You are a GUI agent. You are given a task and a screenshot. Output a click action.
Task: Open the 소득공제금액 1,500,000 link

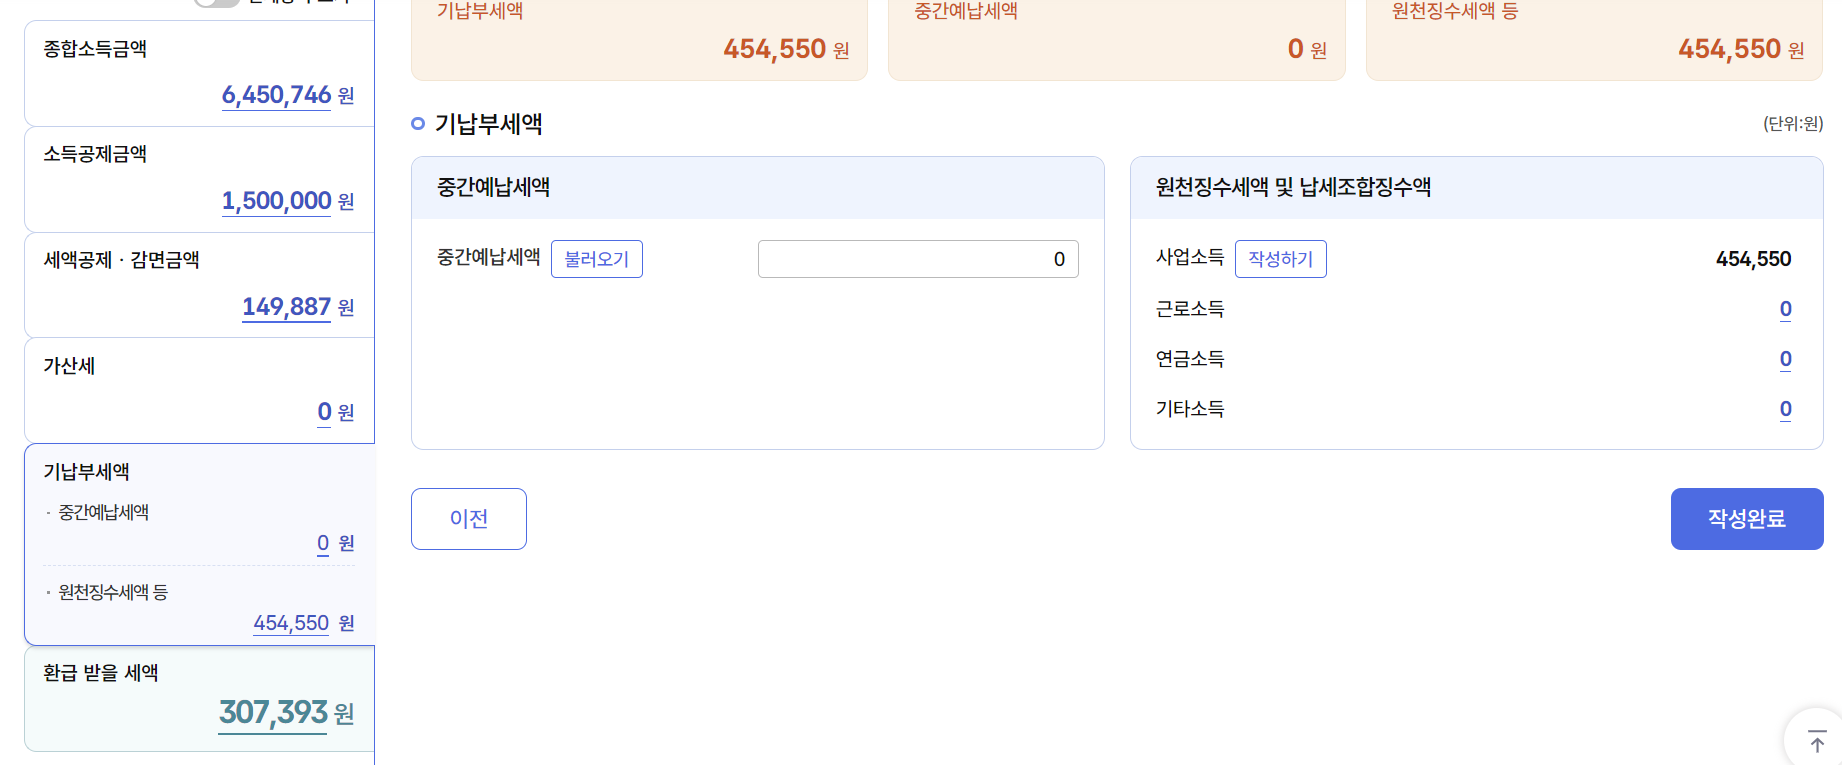[276, 201]
